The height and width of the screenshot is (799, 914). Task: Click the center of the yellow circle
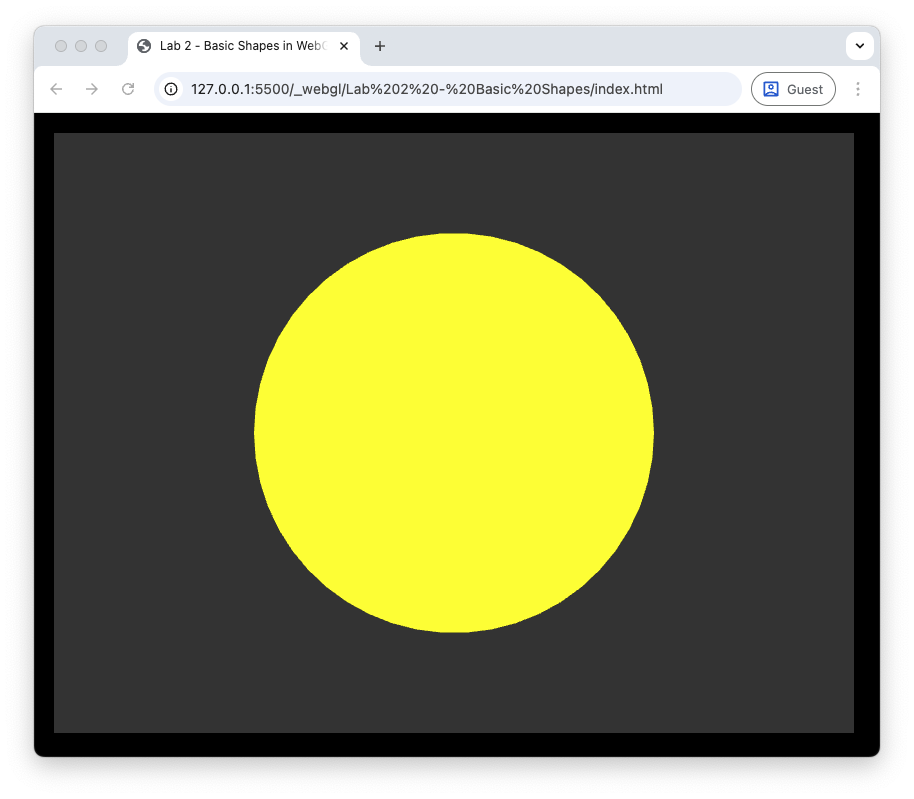[x=454, y=433]
